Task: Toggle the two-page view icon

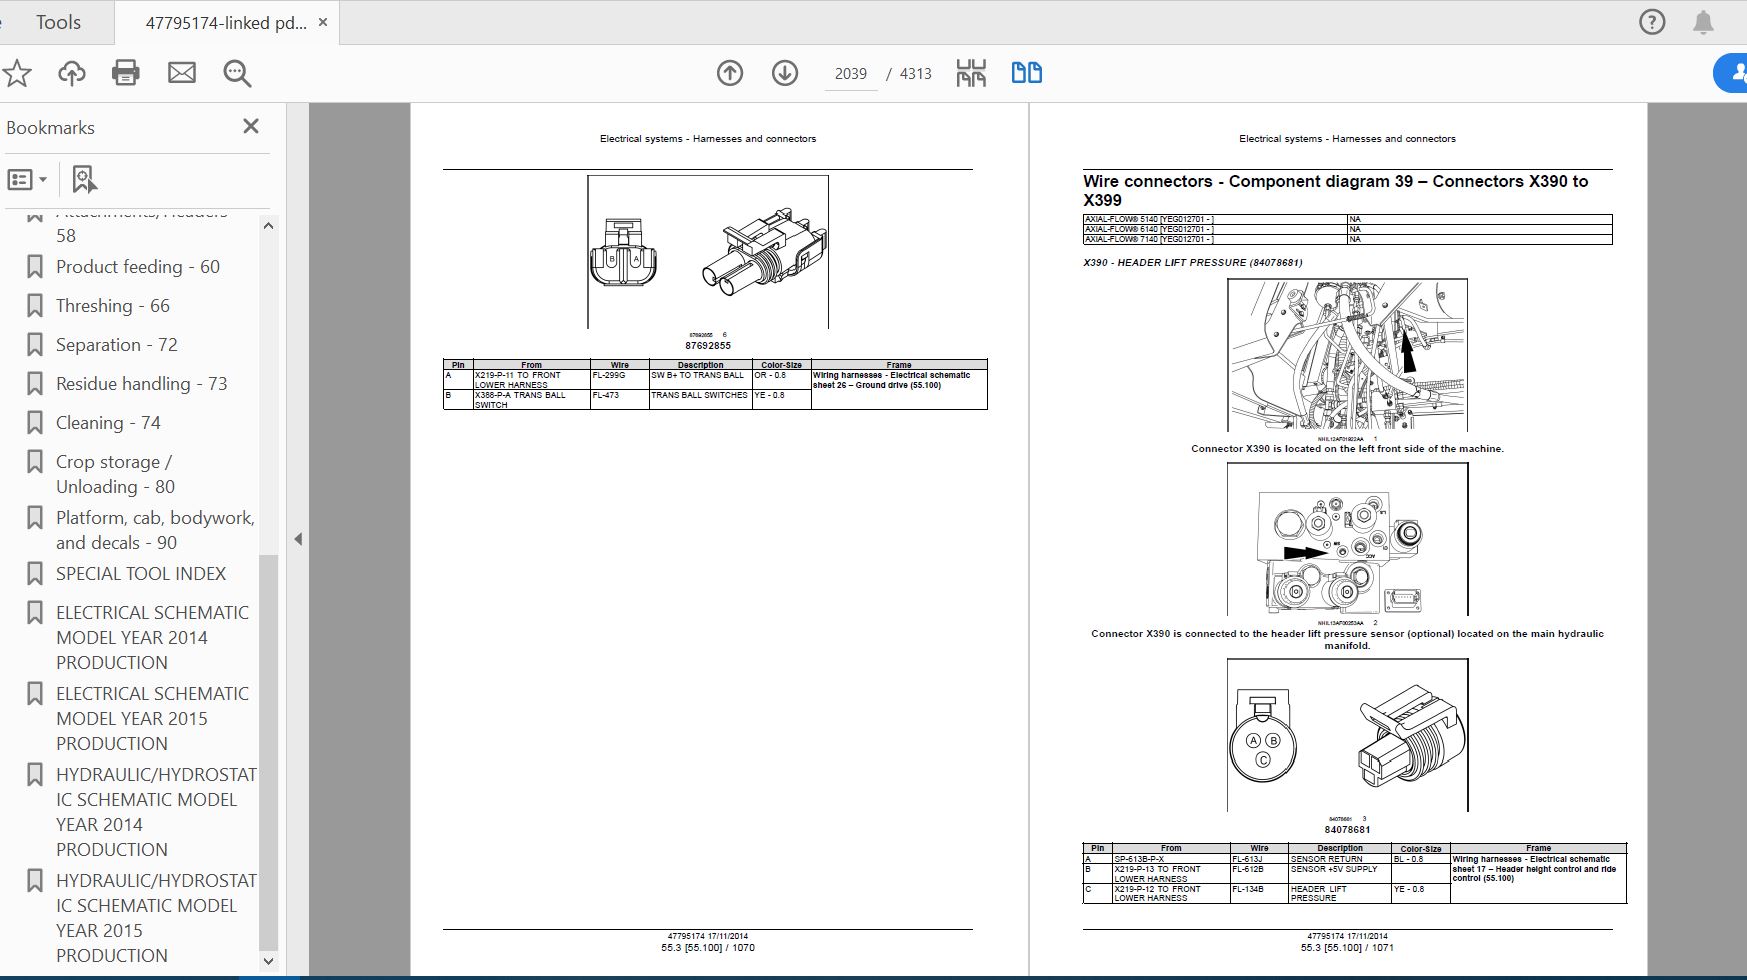Action: (x=1026, y=72)
